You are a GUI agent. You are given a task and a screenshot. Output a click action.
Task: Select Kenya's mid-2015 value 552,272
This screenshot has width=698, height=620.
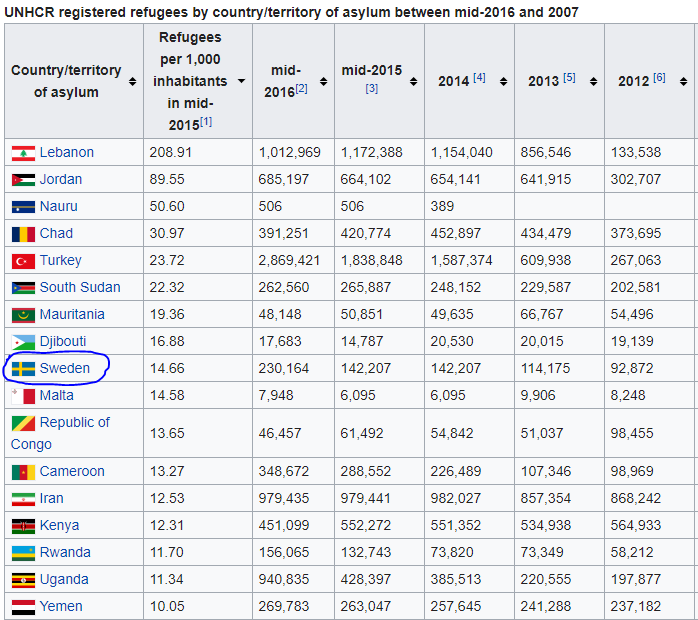366,525
